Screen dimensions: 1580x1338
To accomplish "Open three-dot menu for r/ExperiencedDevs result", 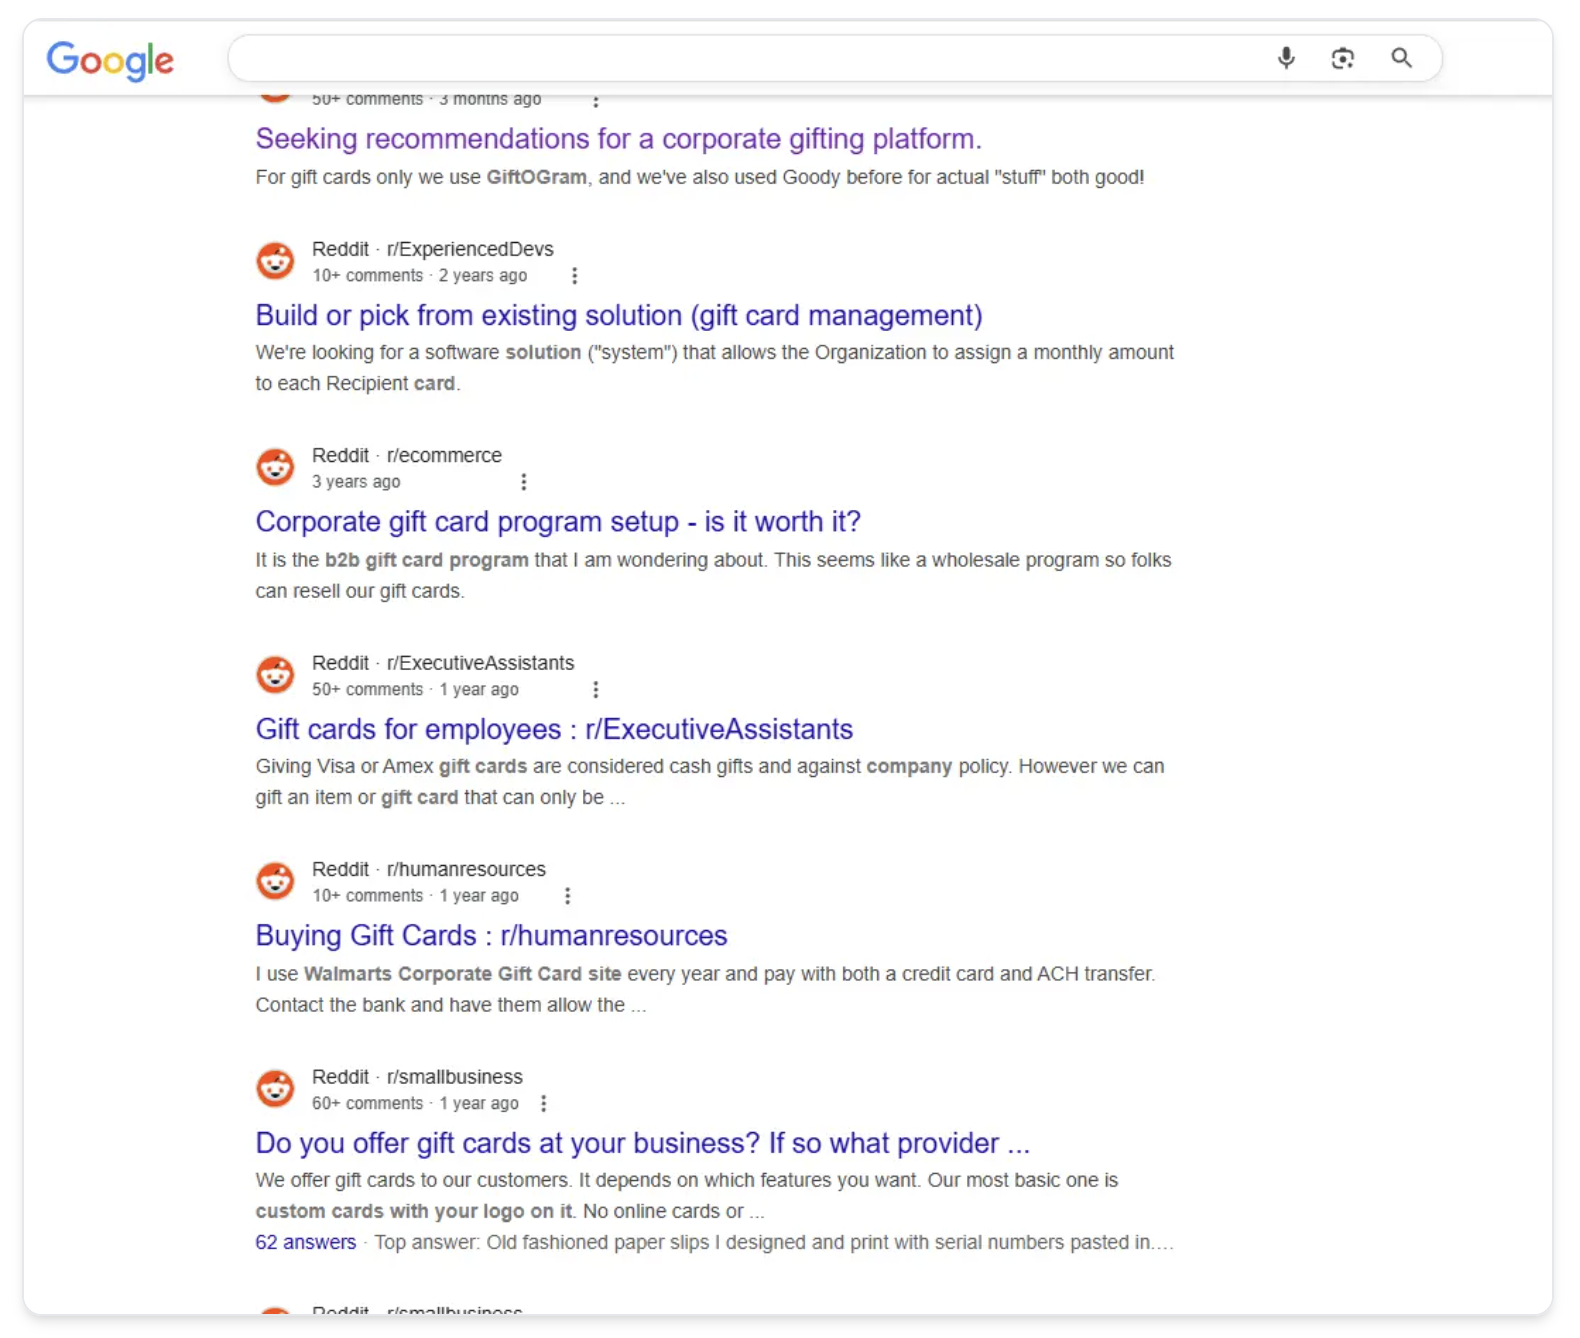I will [x=575, y=274].
